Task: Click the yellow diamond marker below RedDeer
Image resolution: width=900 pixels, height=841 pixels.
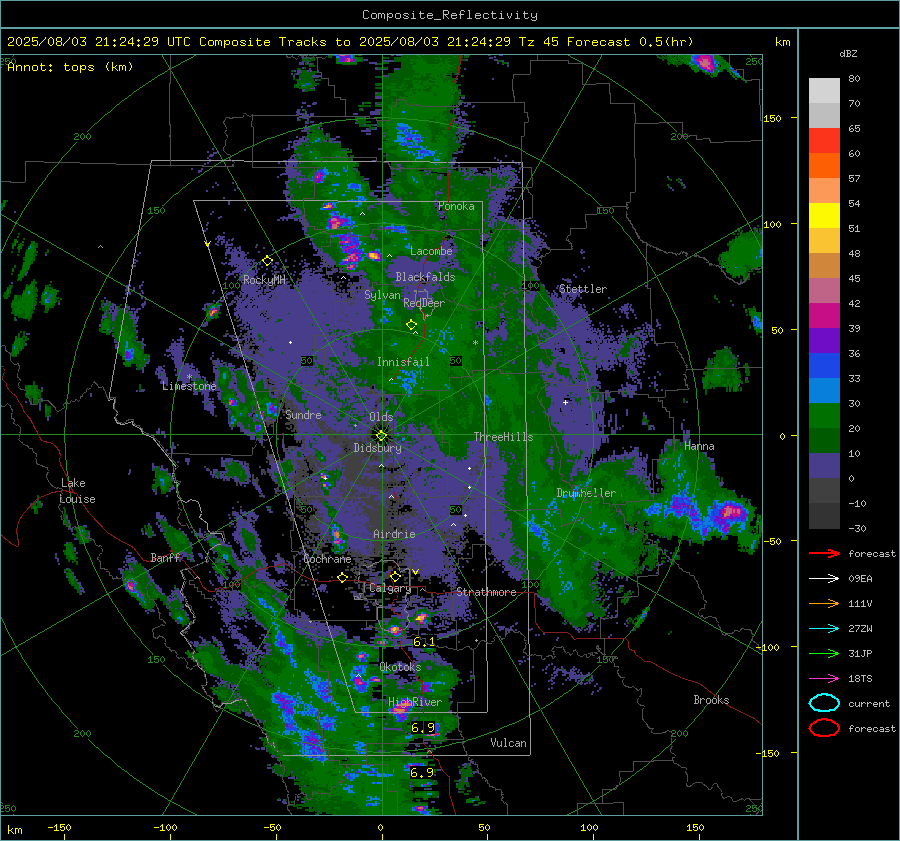Action: (x=411, y=324)
